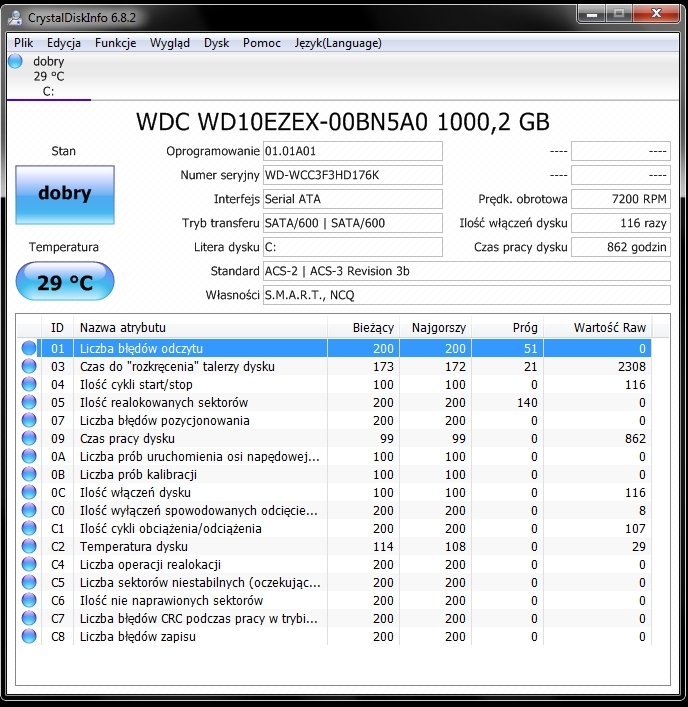Select the row 'Ilość realokowanych sektorów'
Screen dimensions: 688x707
(x=334, y=402)
